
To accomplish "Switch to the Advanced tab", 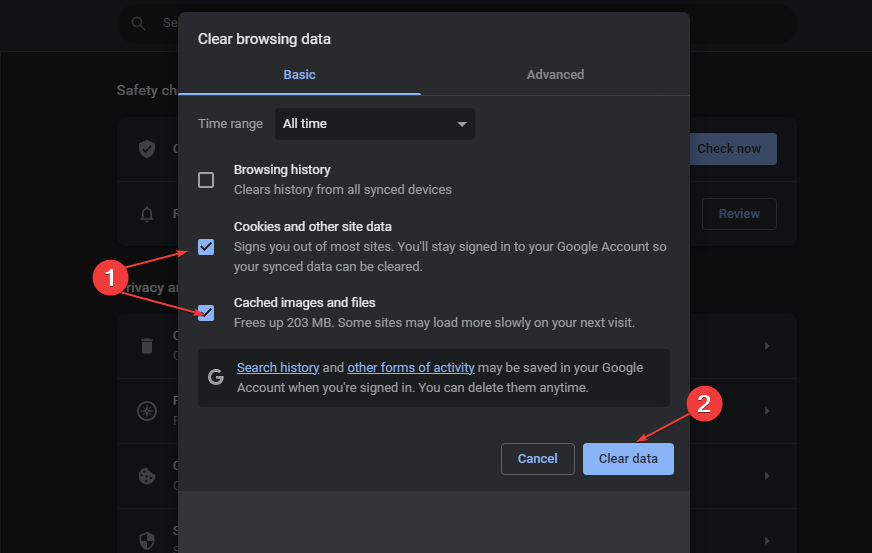I will click(x=555, y=74).
